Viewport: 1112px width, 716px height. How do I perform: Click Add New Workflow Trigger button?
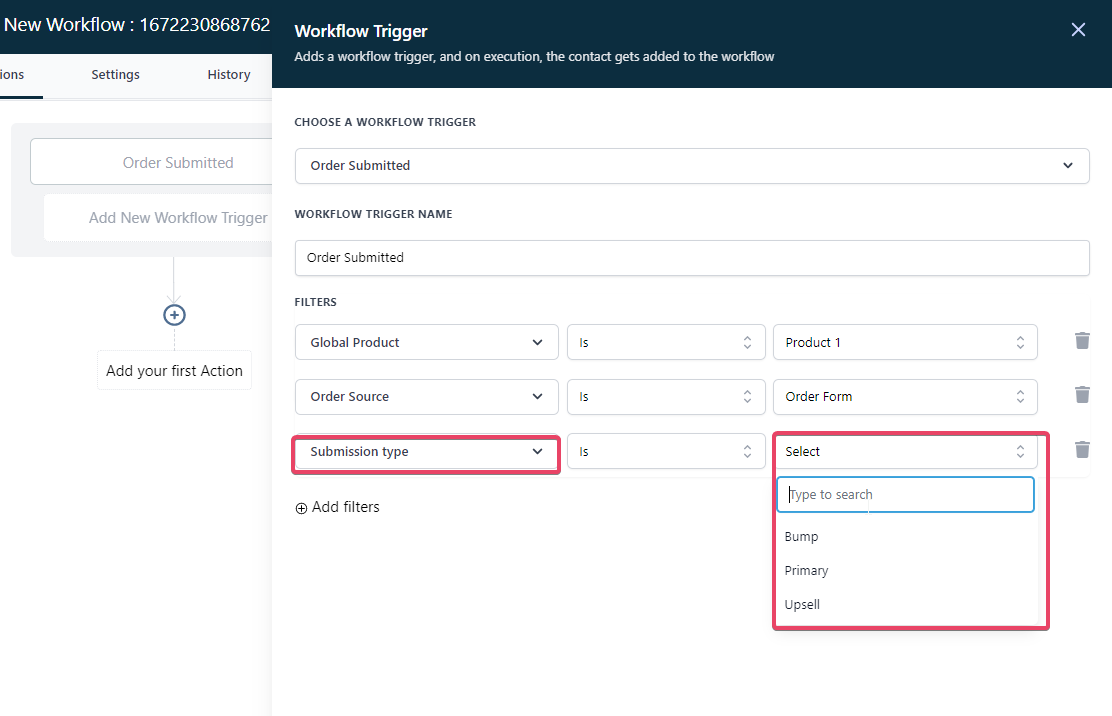[177, 218]
